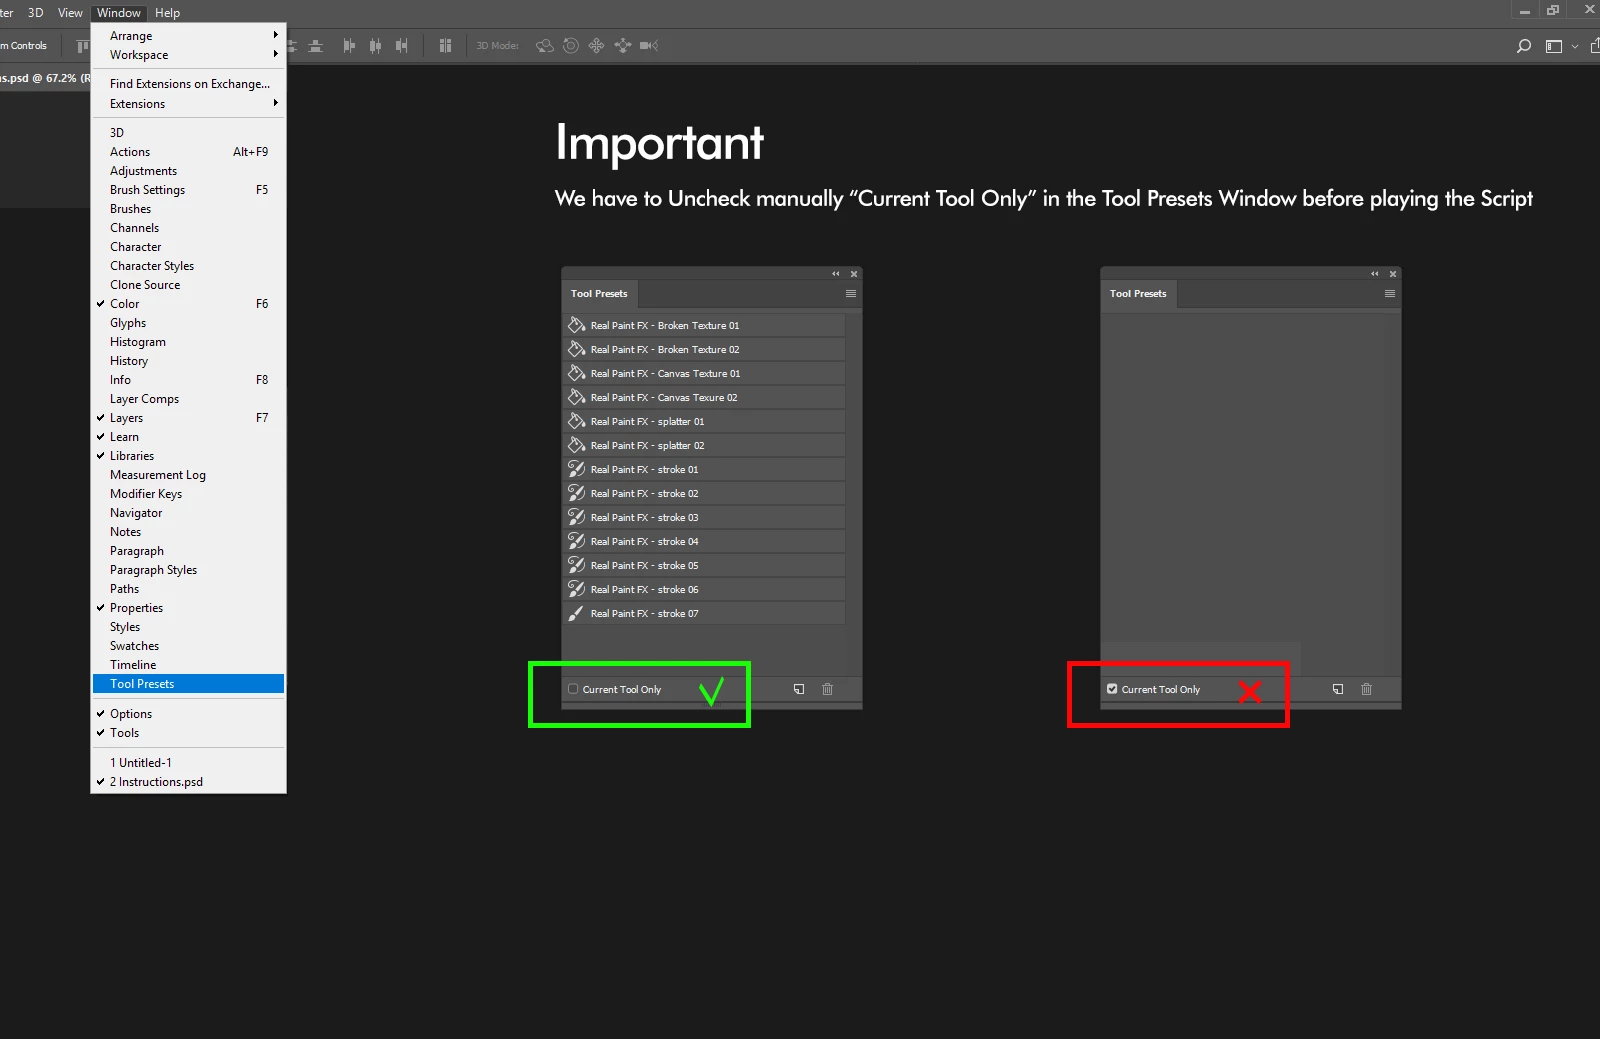Viewport: 1600px width, 1039px height.
Task: Select the 3D camera zoom mode icon
Action: coord(649,46)
